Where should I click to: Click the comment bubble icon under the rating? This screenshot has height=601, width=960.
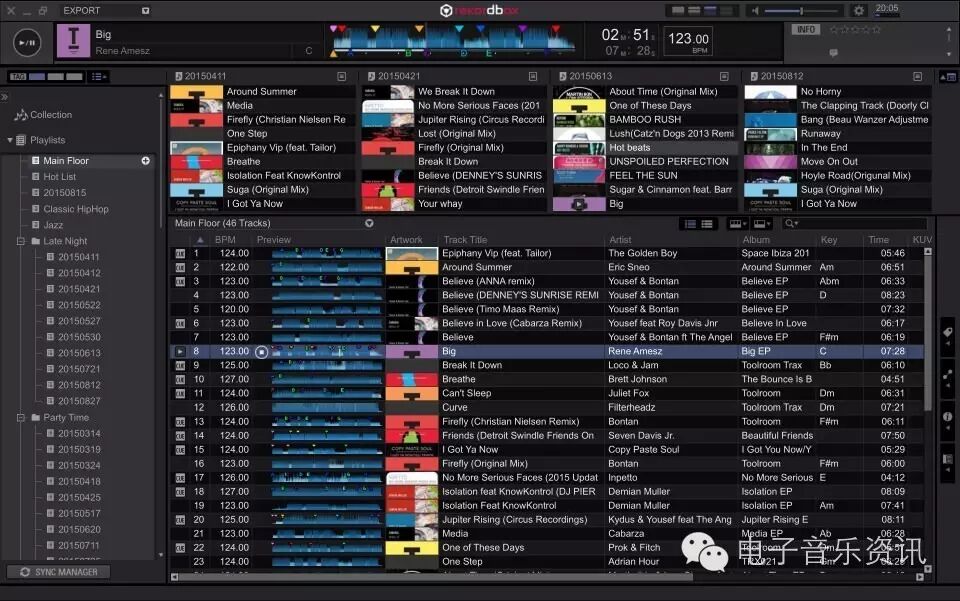click(833, 53)
